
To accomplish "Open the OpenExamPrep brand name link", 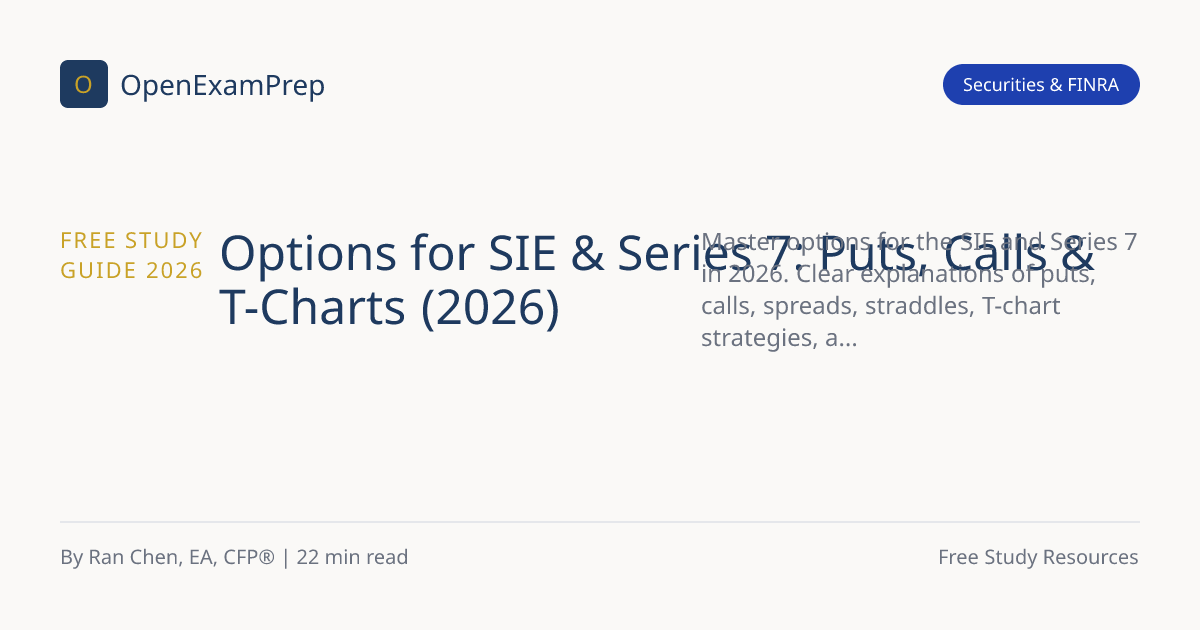I will (222, 86).
